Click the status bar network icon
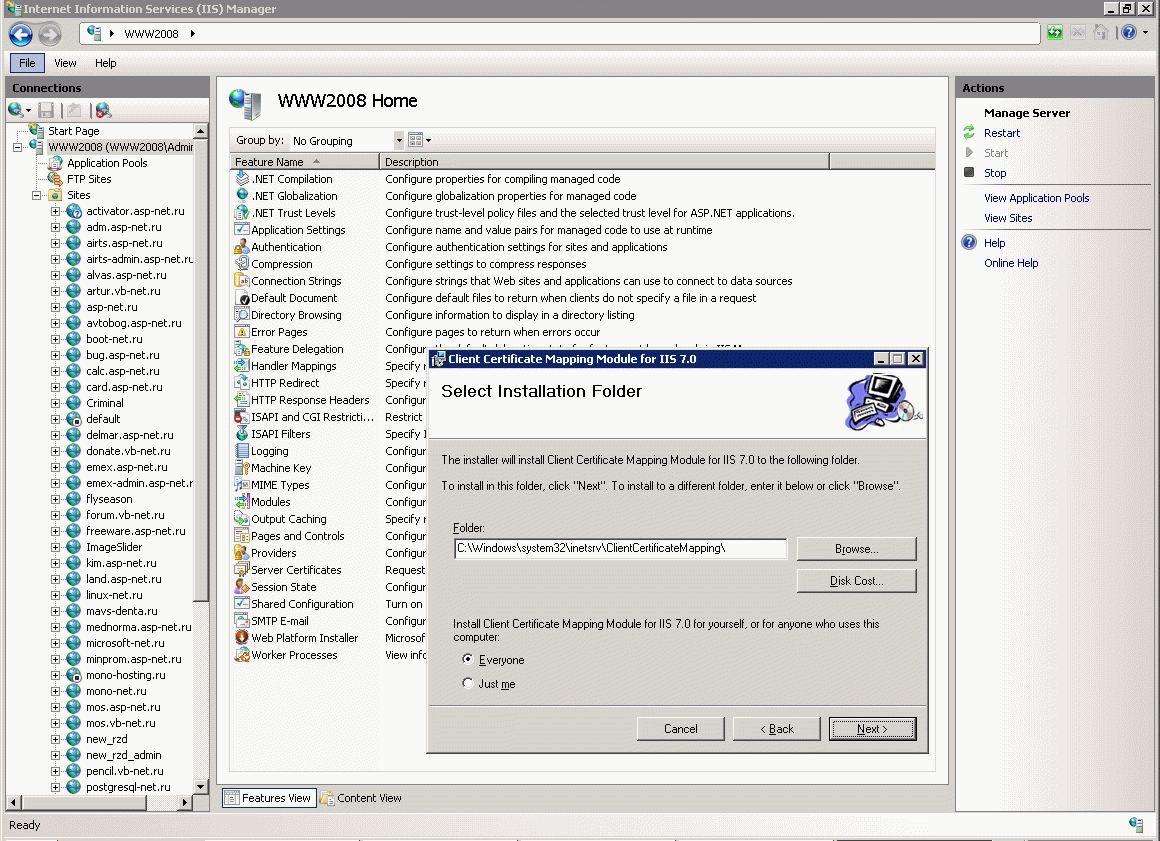The image size is (1160, 841). pos(1136,824)
